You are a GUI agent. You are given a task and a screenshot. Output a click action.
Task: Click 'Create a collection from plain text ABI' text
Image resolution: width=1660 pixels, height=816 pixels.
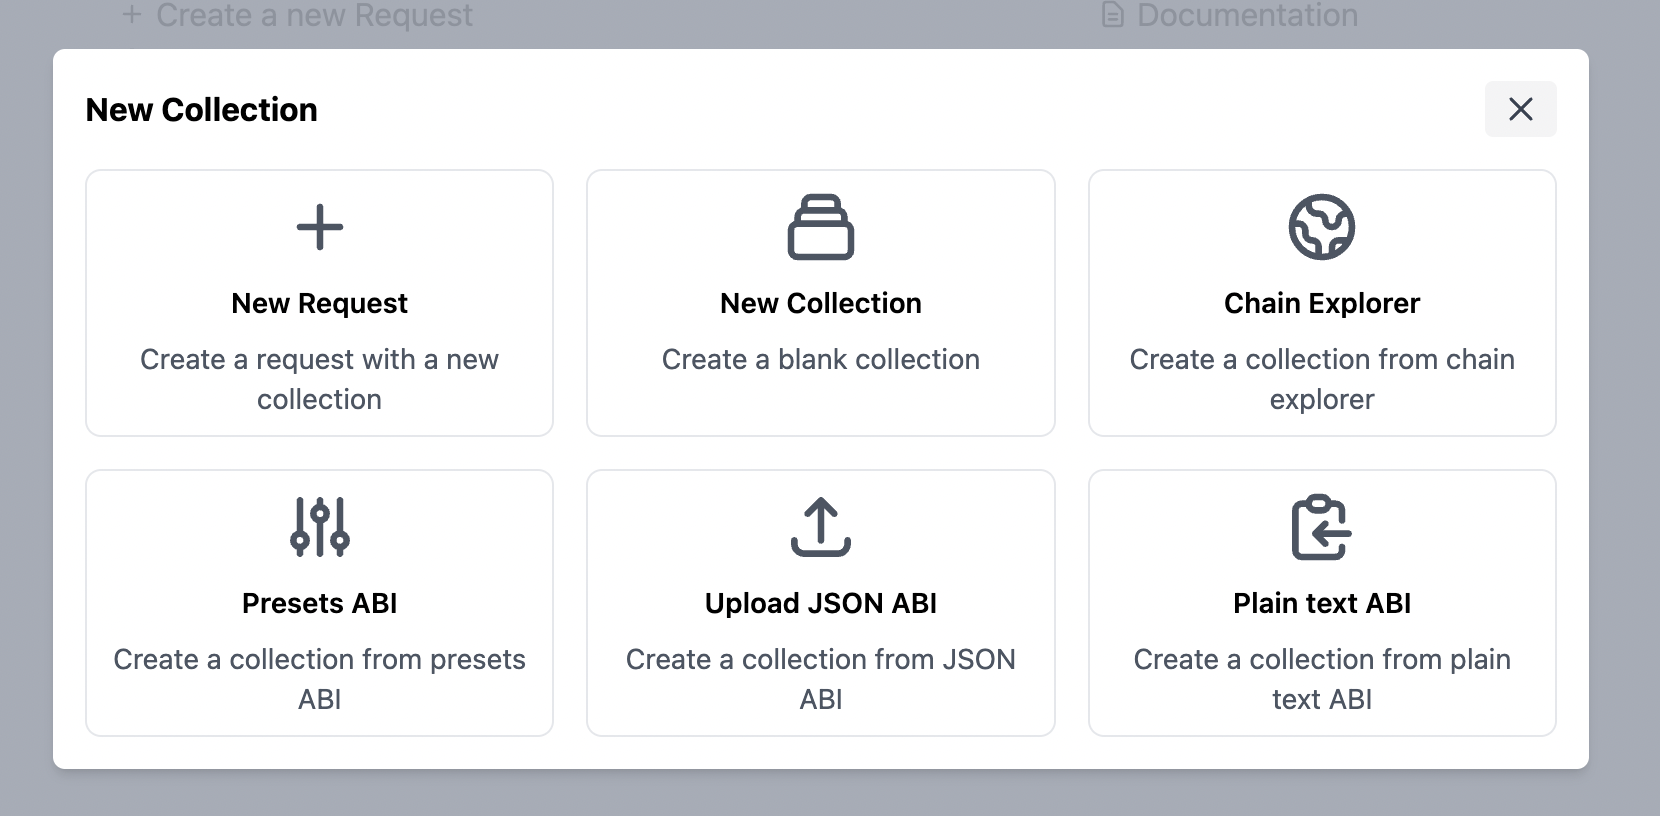[x=1322, y=679]
